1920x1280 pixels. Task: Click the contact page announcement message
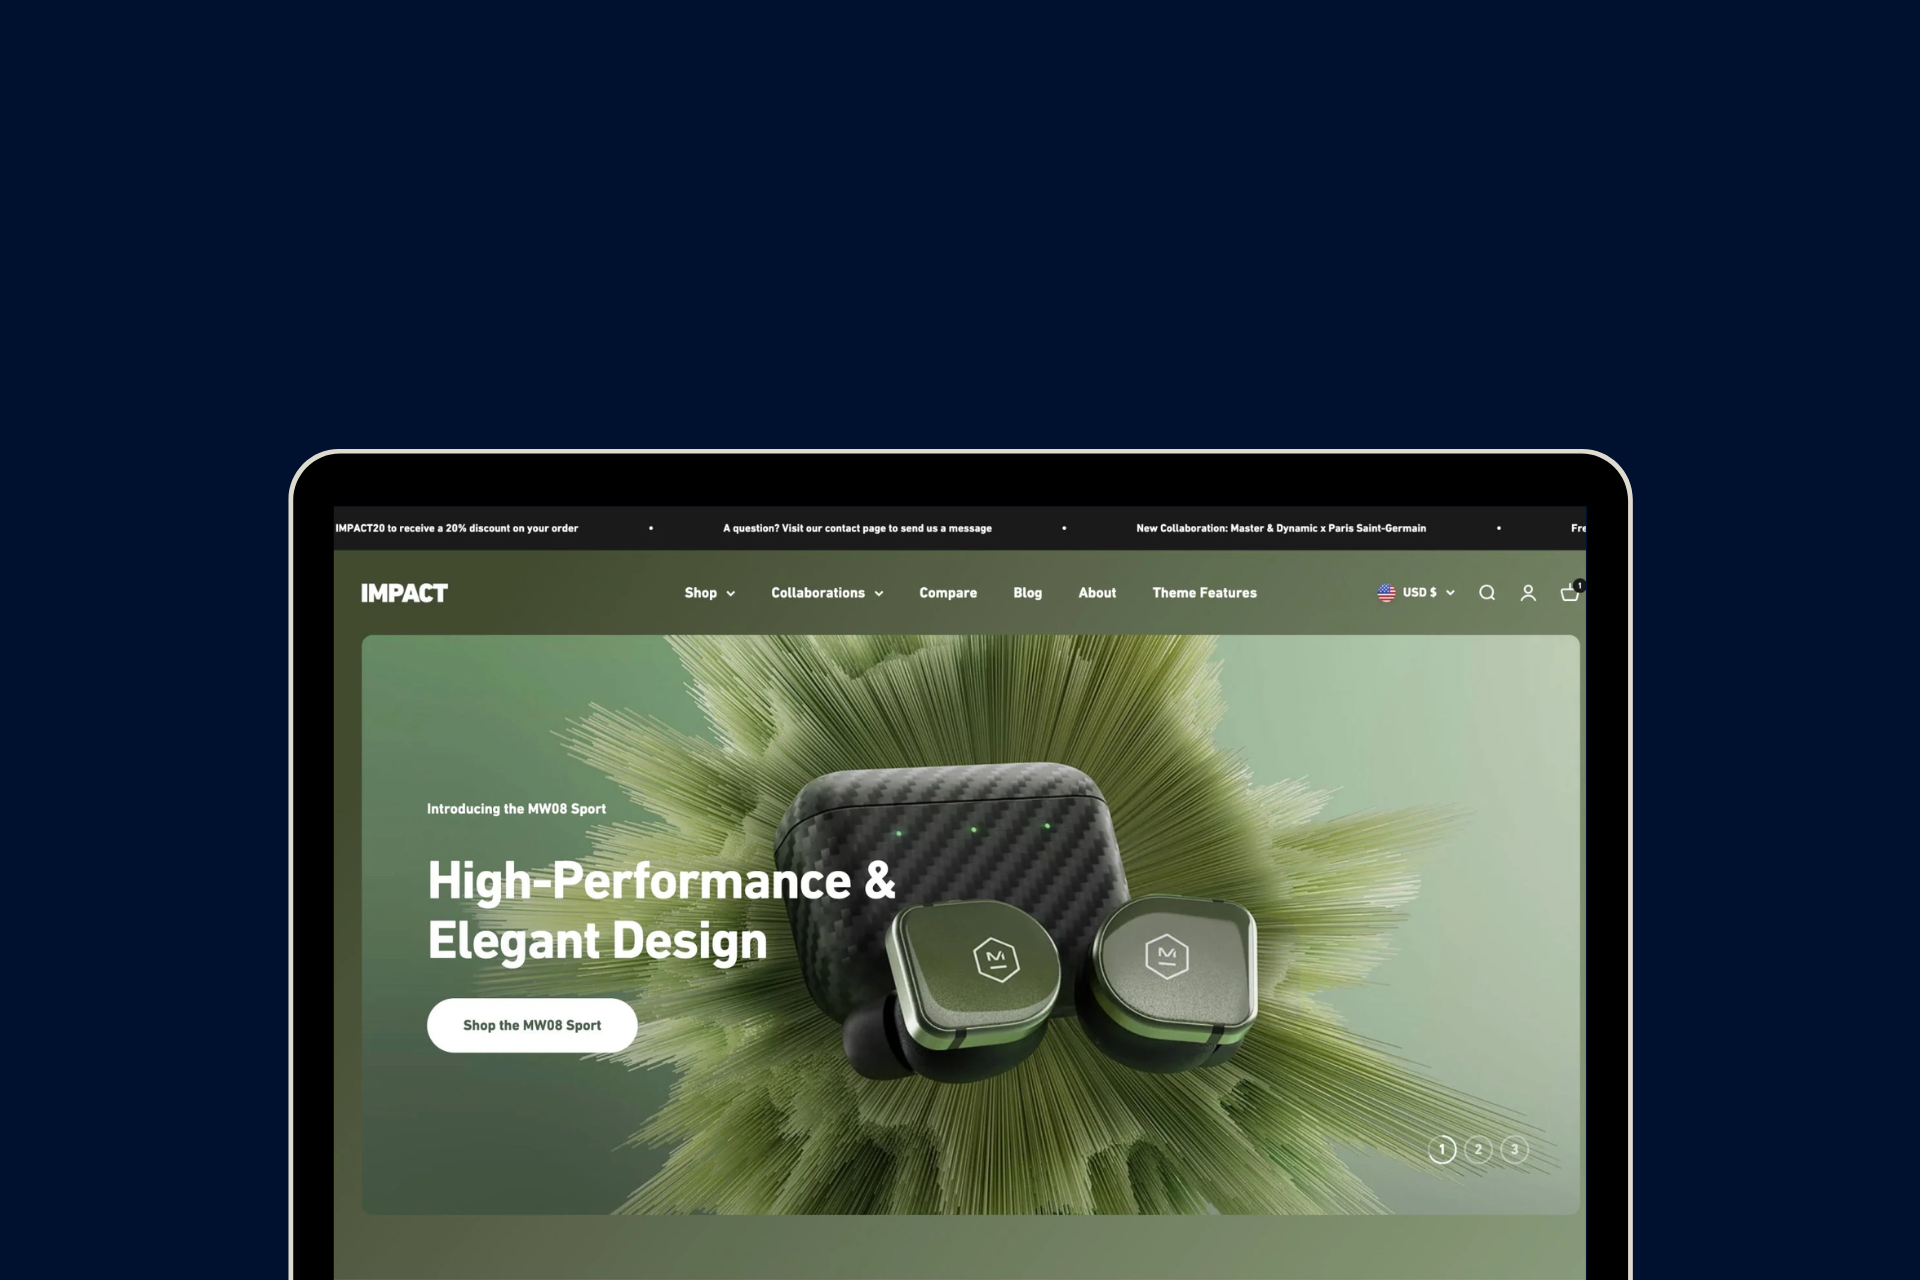[857, 528]
